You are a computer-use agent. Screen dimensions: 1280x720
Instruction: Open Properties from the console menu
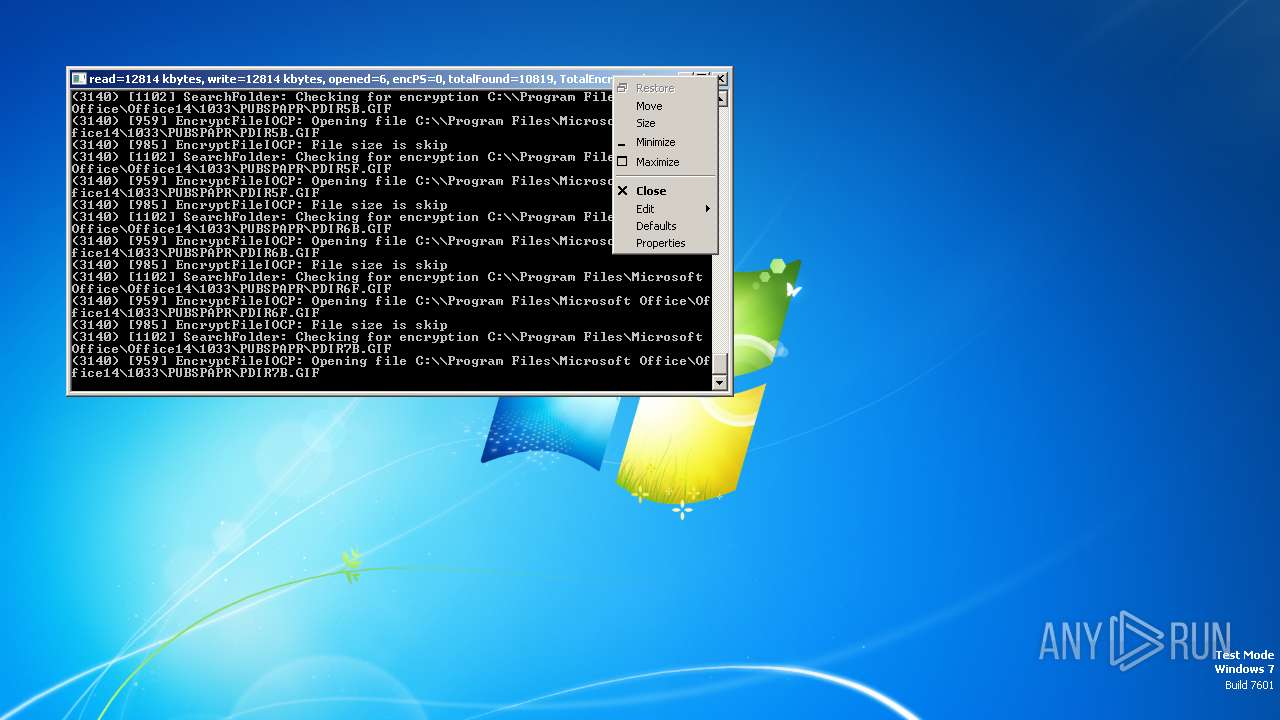pyautogui.click(x=665, y=243)
